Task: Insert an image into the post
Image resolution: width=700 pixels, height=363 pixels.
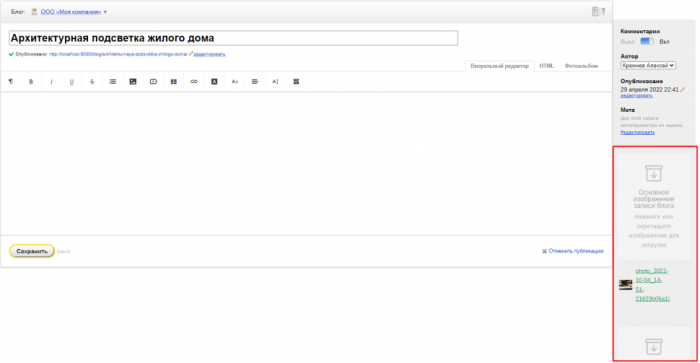Action: pos(133,82)
